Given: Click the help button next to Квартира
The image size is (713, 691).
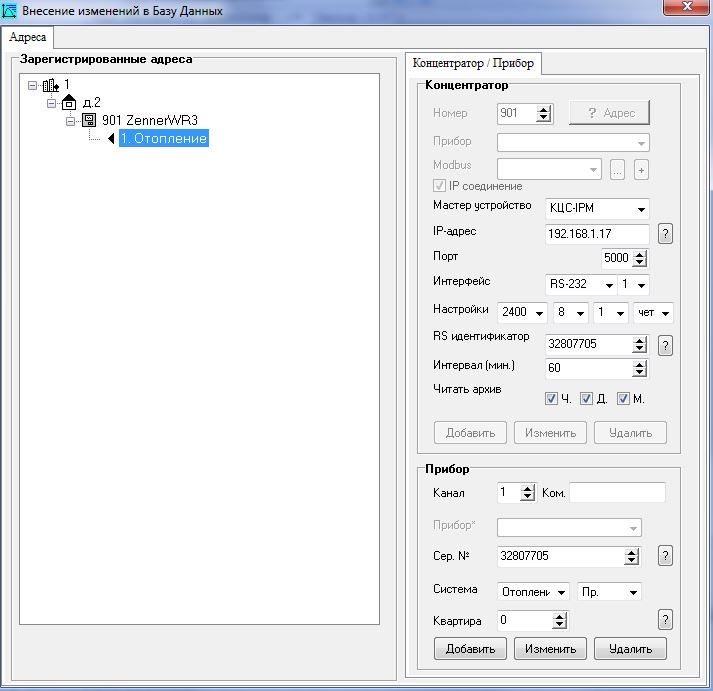Looking at the screenshot, I should pos(665,620).
